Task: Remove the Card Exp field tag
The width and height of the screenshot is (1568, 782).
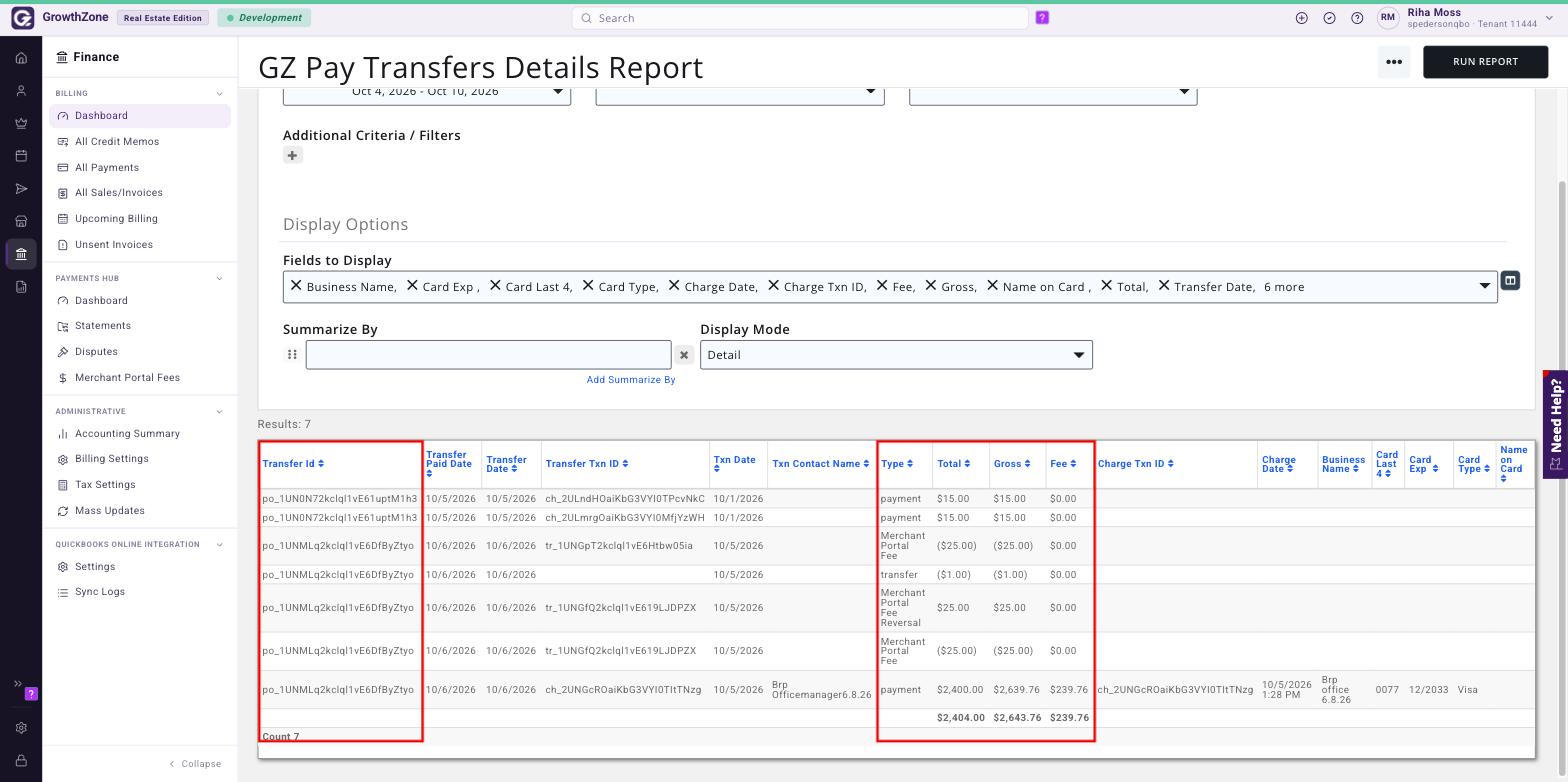Action: tap(412, 286)
